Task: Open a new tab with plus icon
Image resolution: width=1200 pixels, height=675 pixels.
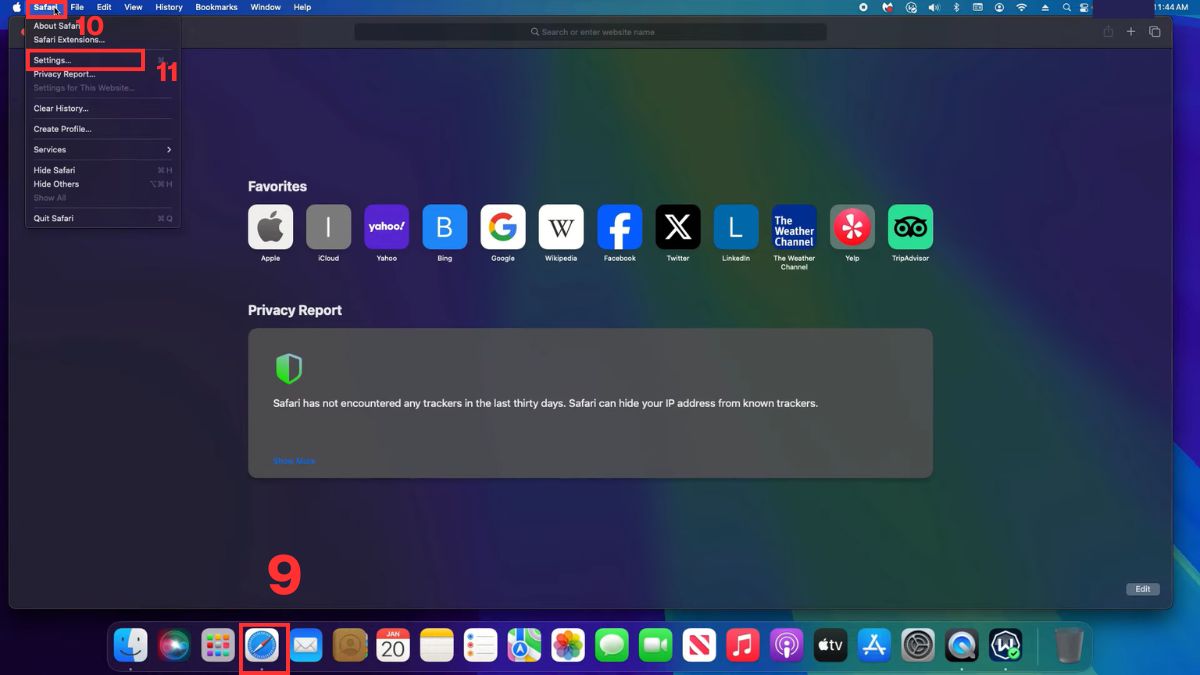Action: (1131, 32)
